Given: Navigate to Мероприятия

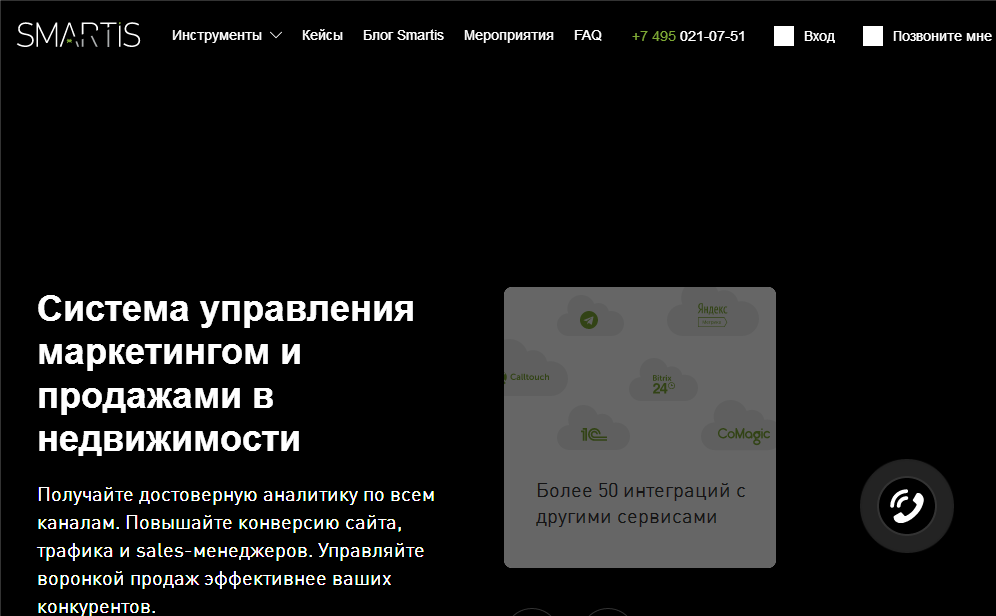Looking at the screenshot, I should (x=508, y=35).
